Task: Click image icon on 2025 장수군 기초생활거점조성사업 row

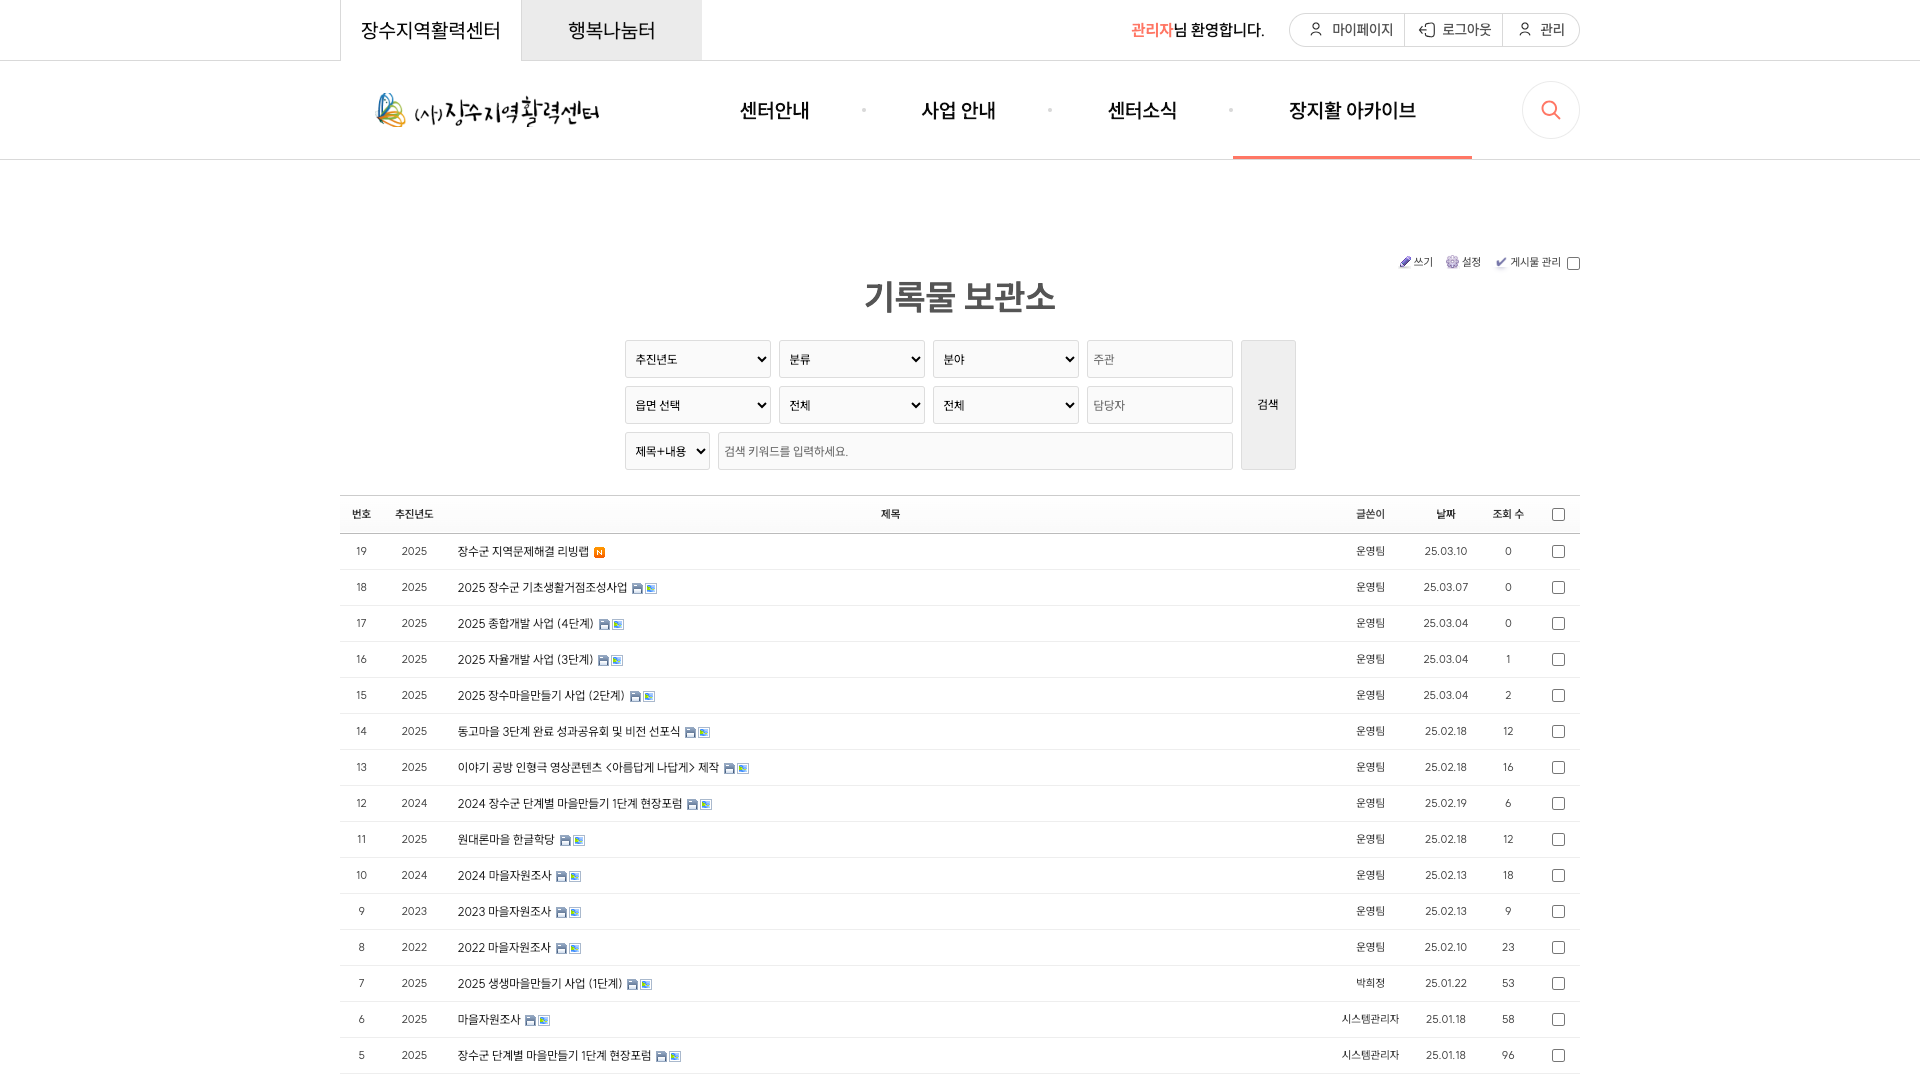Action: [651, 588]
